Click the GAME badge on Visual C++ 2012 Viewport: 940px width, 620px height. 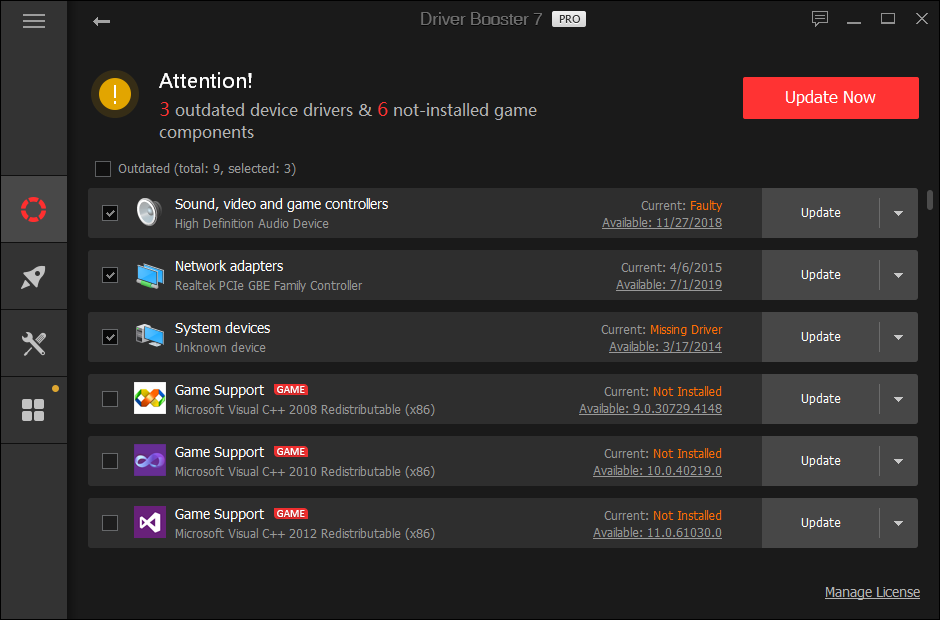(x=291, y=514)
